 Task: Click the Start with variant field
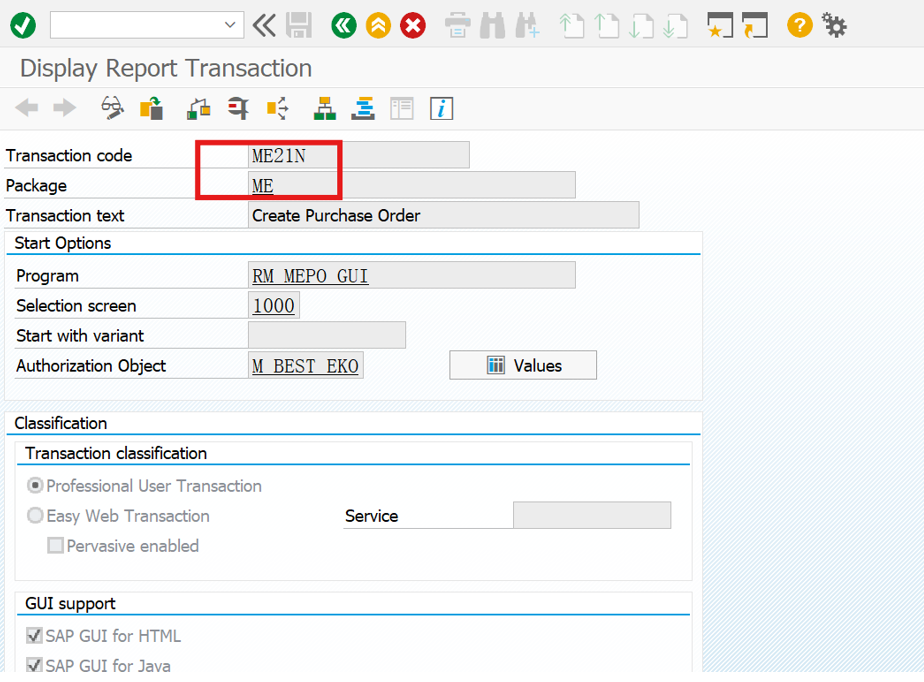click(x=326, y=335)
